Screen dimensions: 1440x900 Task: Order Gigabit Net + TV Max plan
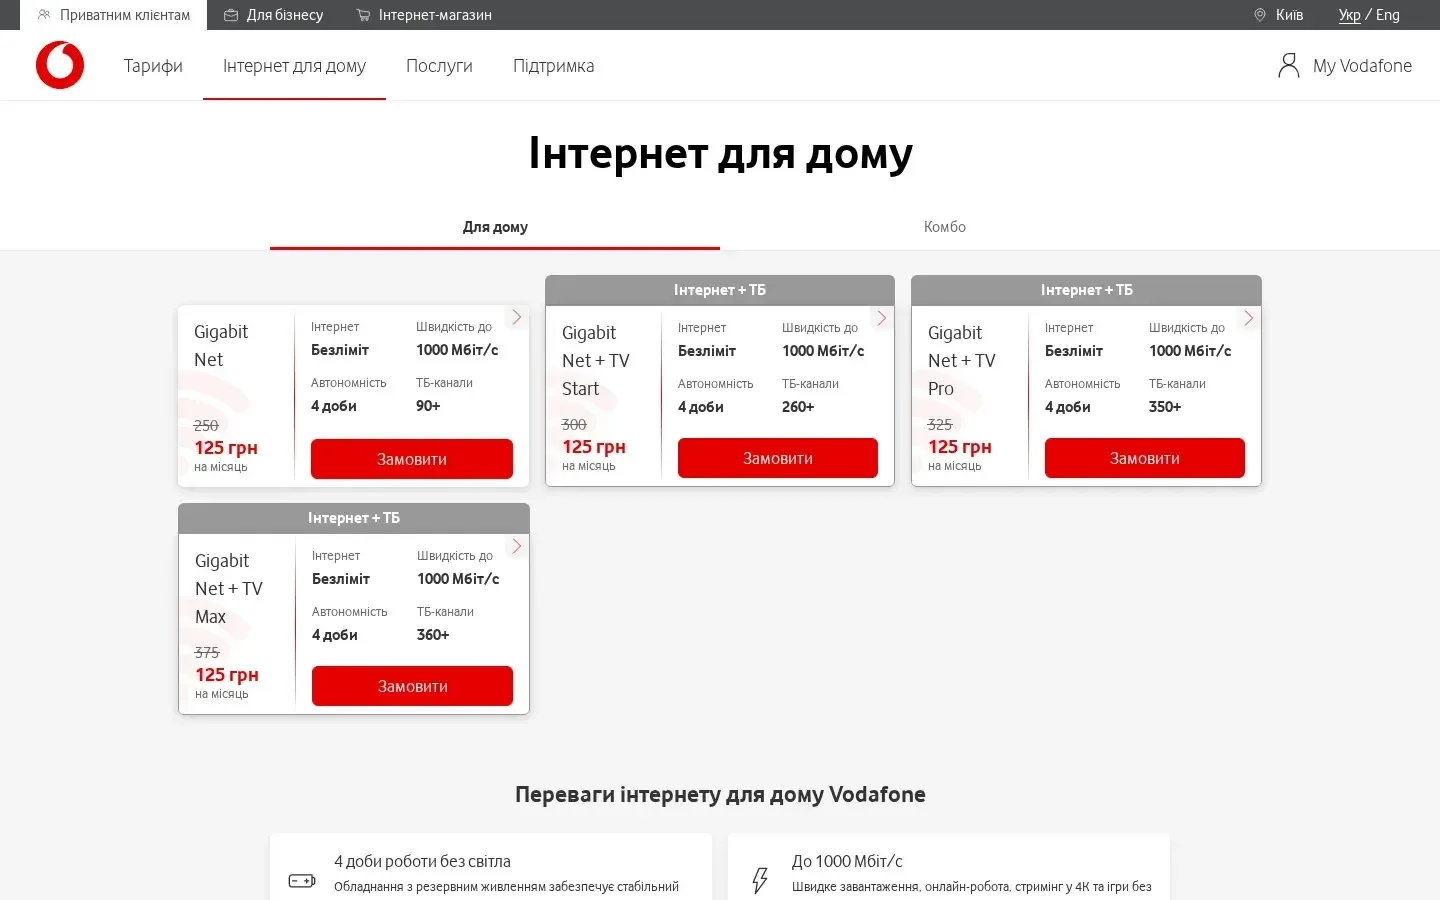[x=412, y=686]
